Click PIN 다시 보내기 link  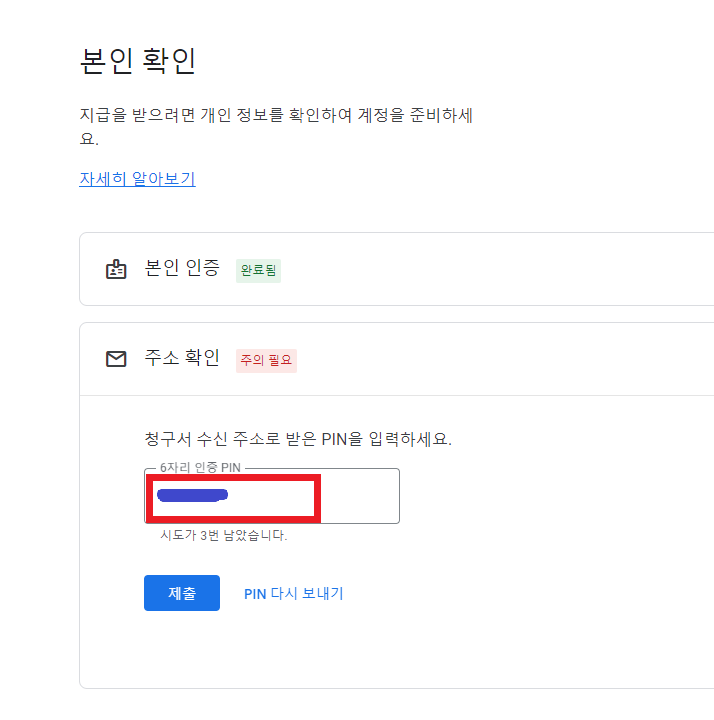coord(294,593)
